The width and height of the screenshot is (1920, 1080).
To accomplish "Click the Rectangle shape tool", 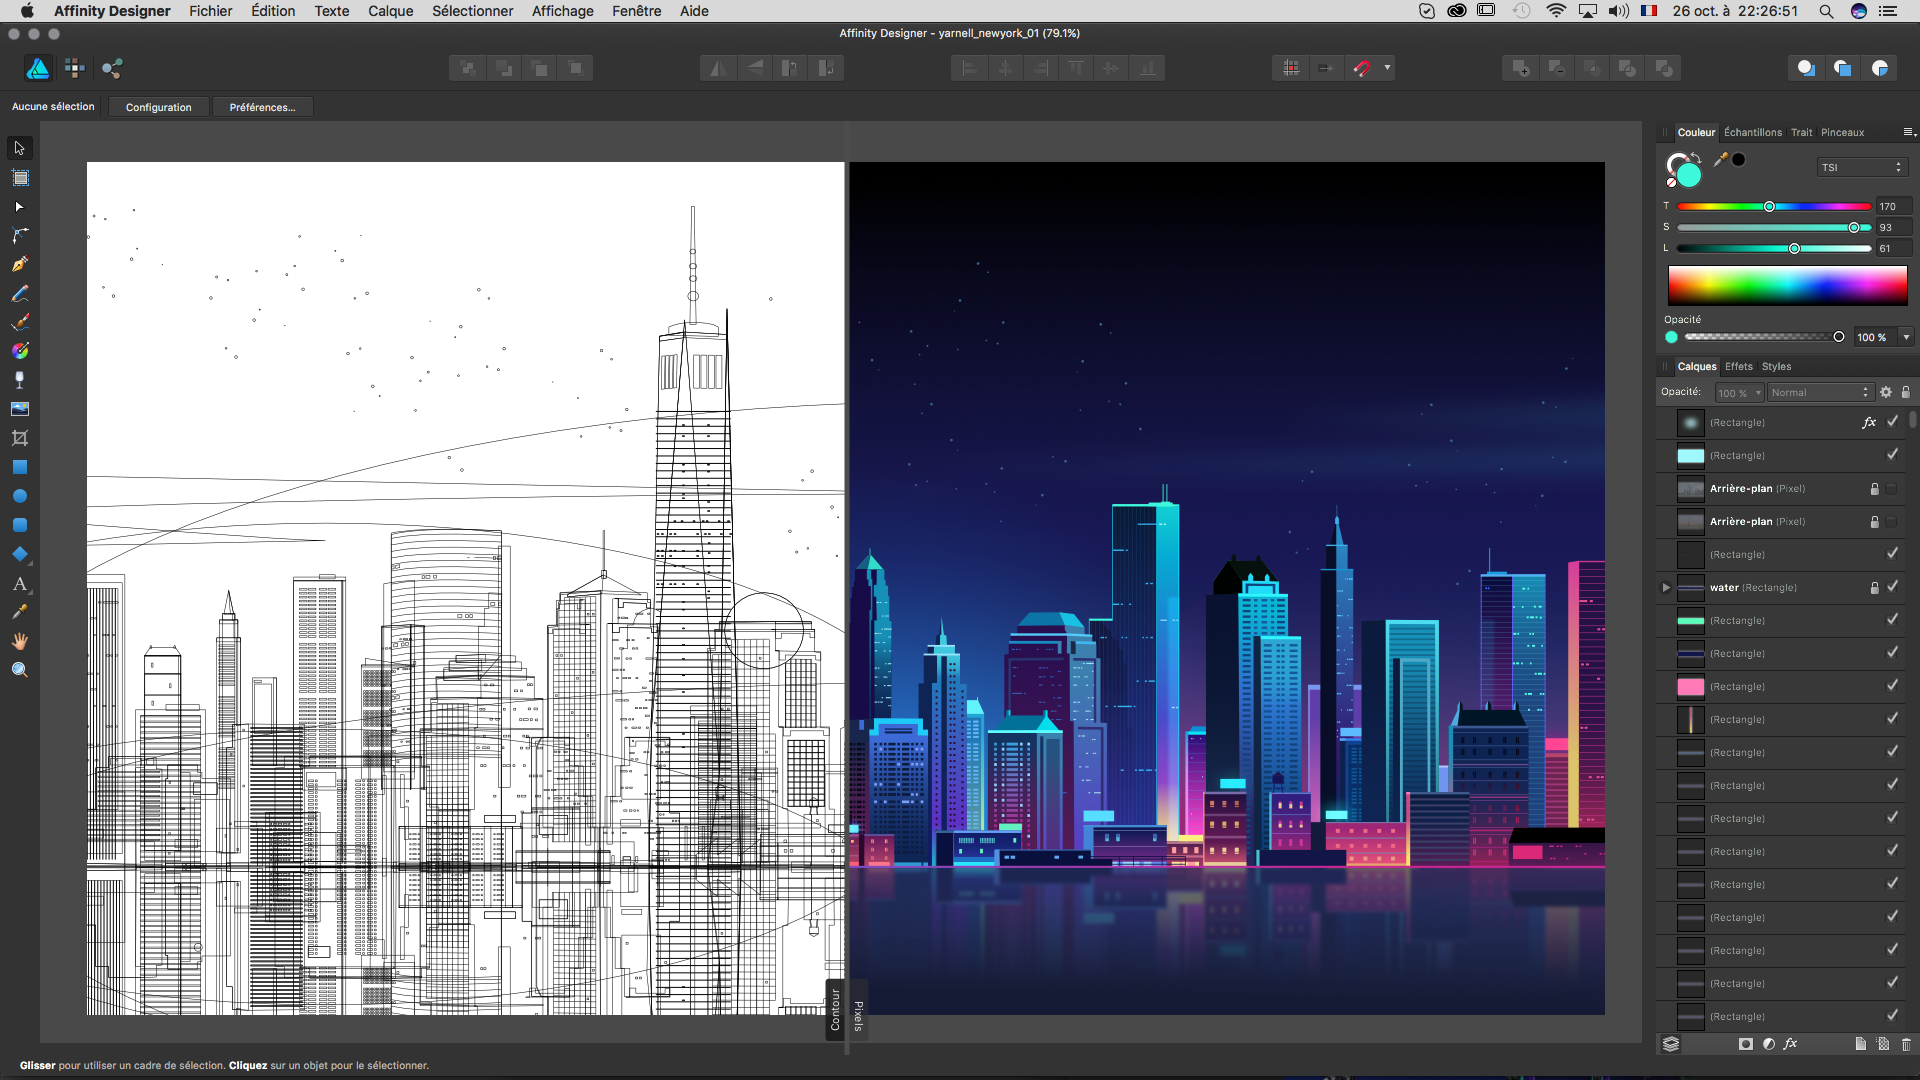I will pyautogui.click(x=20, y=467).
